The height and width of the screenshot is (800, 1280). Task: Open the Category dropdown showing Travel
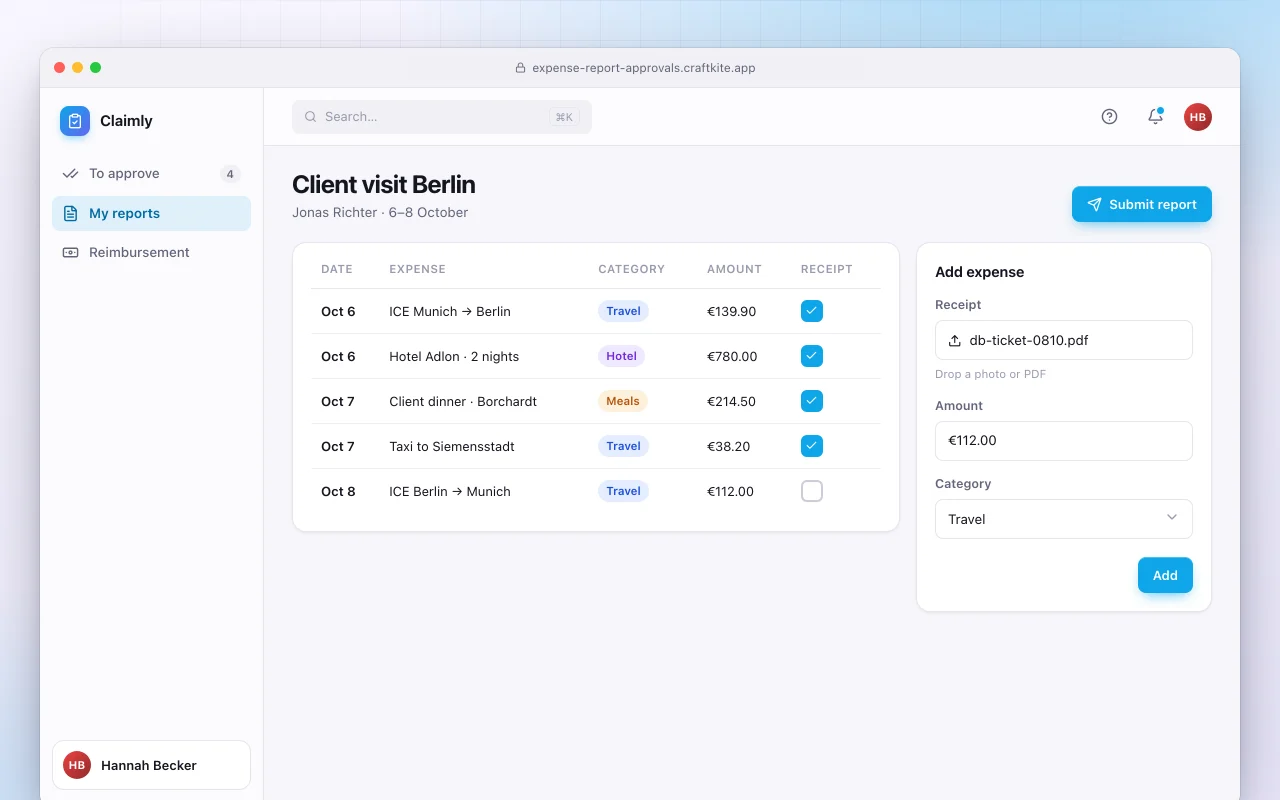tap(1064, 519)
